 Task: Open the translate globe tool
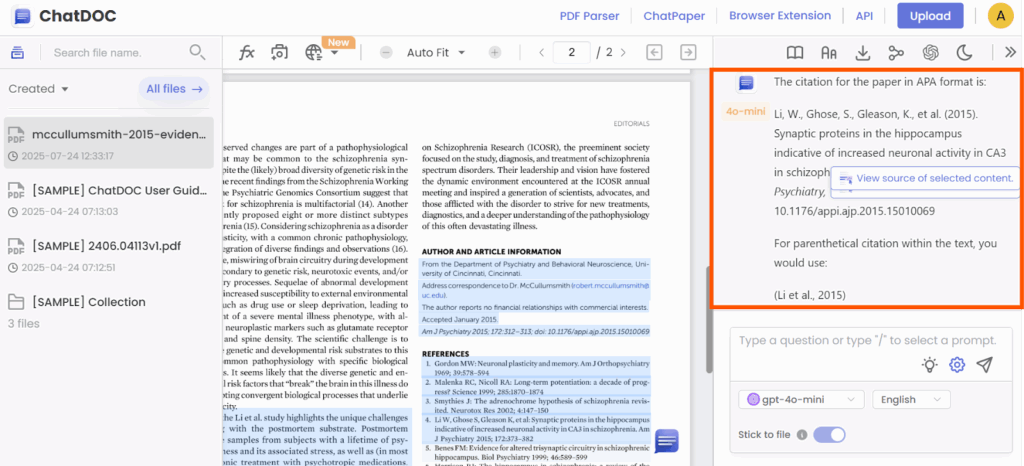point(314,53)
